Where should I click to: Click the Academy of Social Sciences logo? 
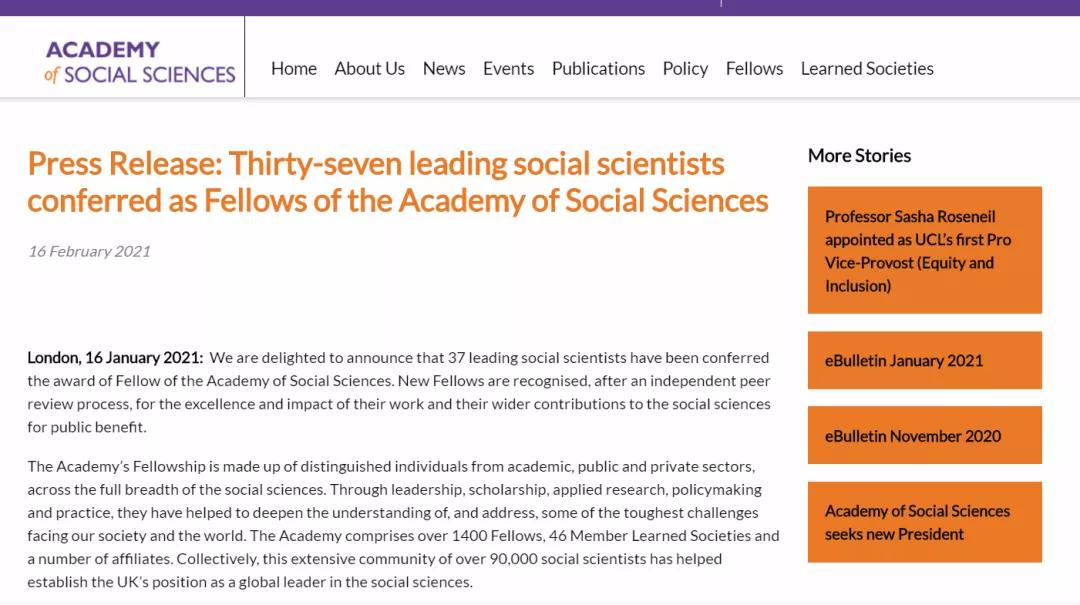click(x=140, y=61)
